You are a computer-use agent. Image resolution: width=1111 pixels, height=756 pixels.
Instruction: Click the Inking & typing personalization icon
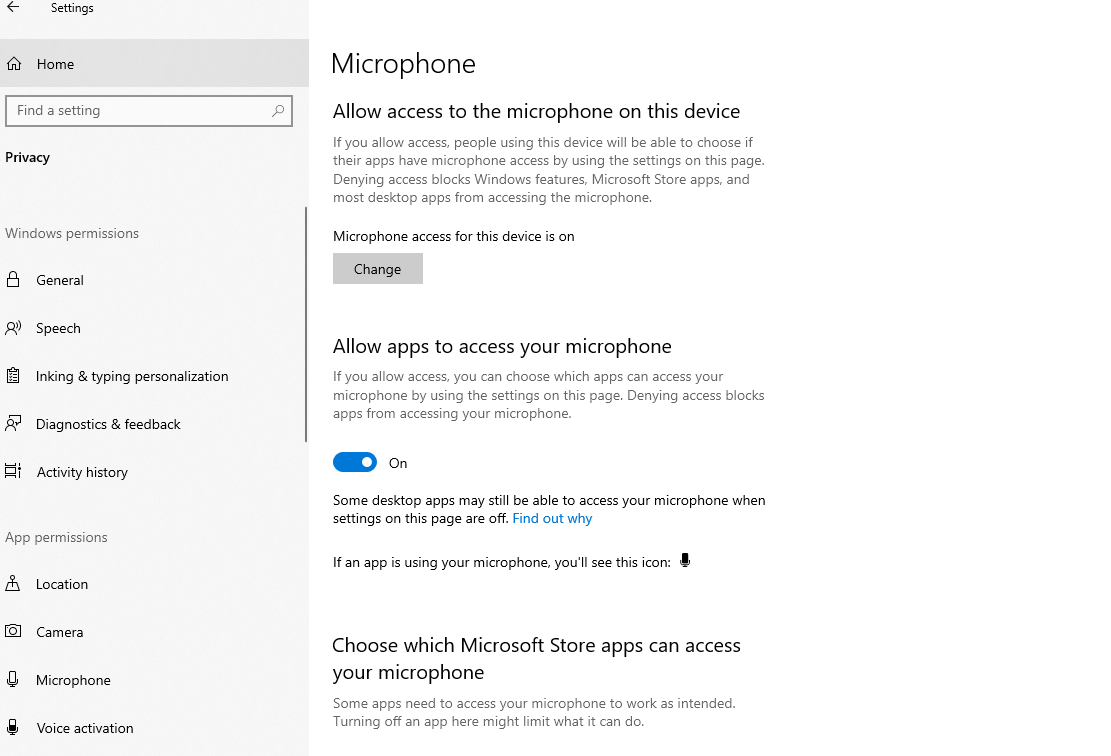tap(14, 376)
